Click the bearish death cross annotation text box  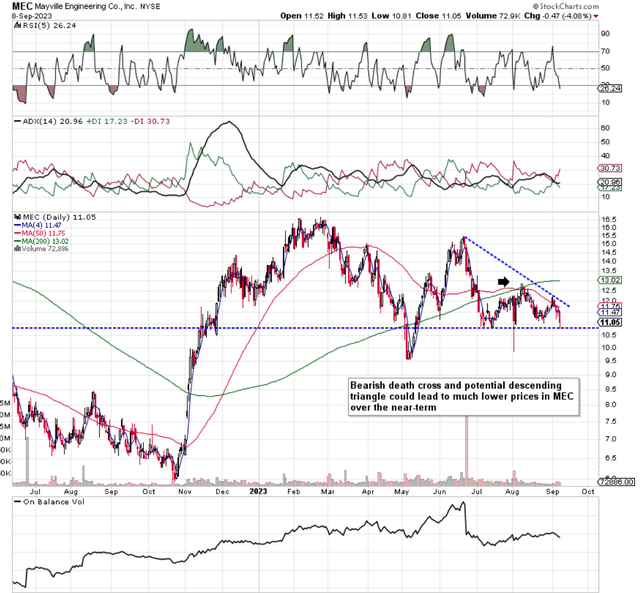(x=464, y=397)
